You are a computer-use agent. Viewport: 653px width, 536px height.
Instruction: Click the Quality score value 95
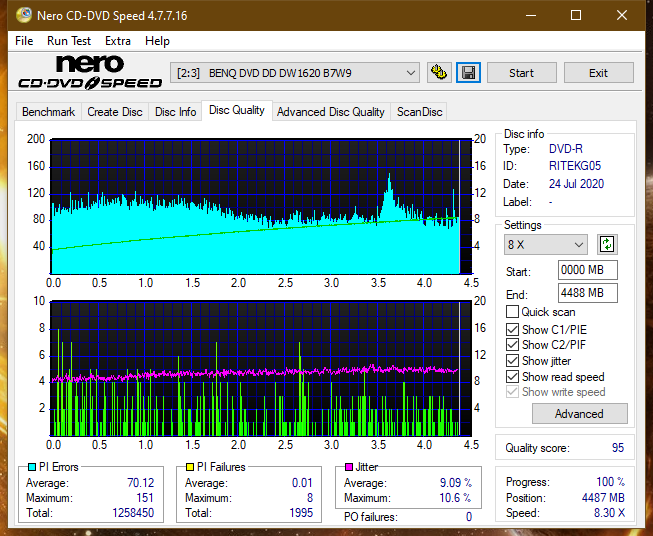click(618, 448)
